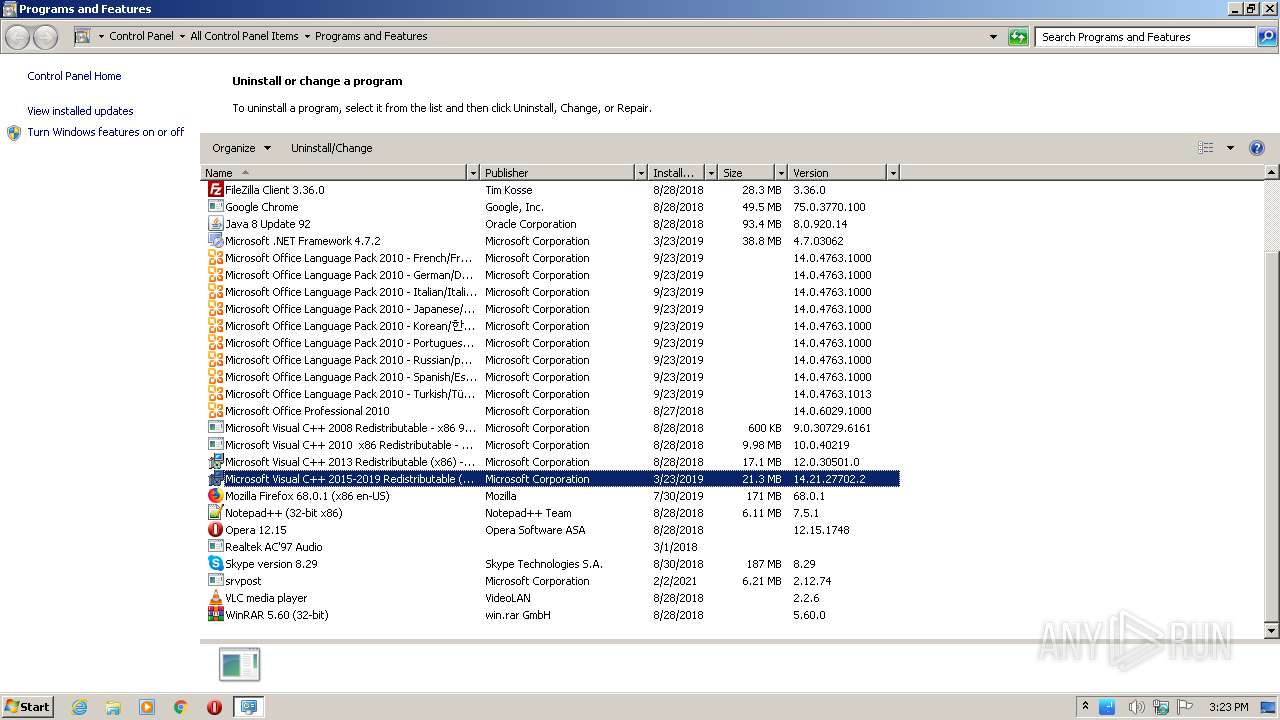
Task: Click the search magnifier icon
Action: [x=1267, y=37]
